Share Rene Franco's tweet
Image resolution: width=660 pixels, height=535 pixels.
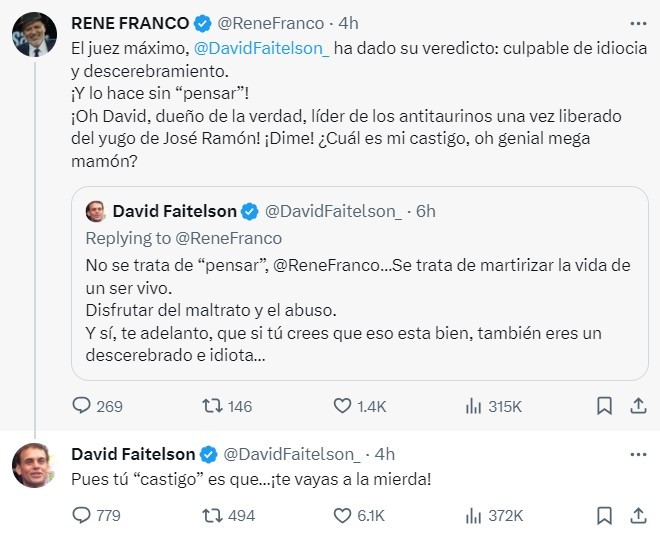point(637,406)
